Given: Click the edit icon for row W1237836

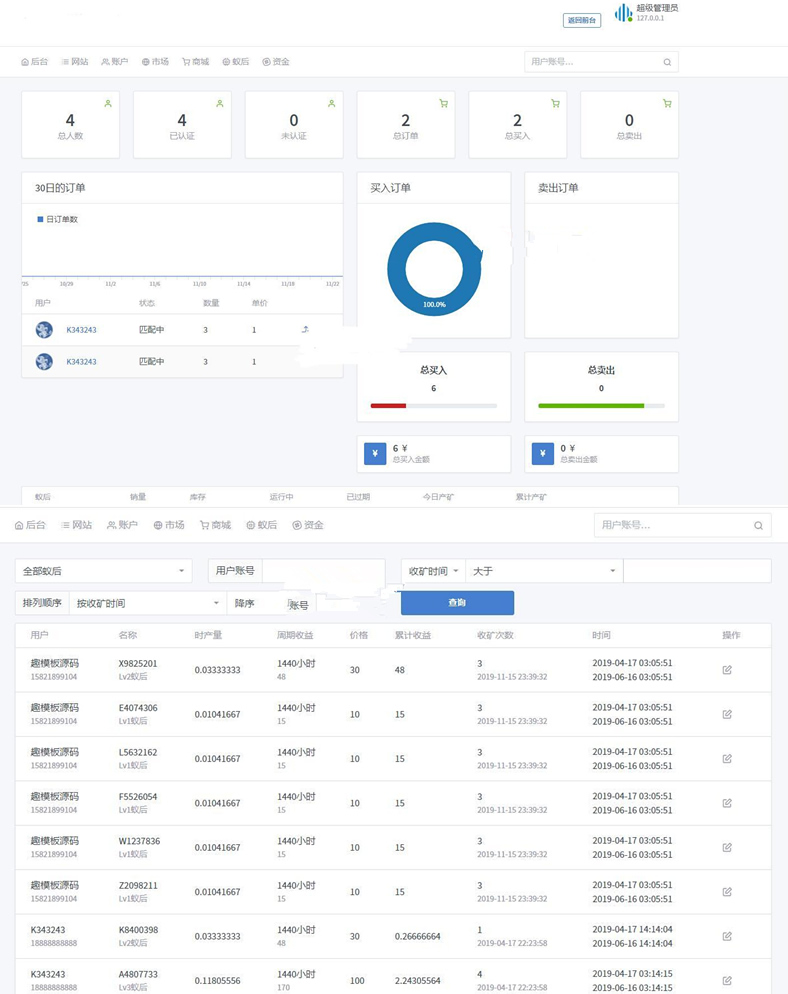Looking at the screenshot, I should [727, 847].
